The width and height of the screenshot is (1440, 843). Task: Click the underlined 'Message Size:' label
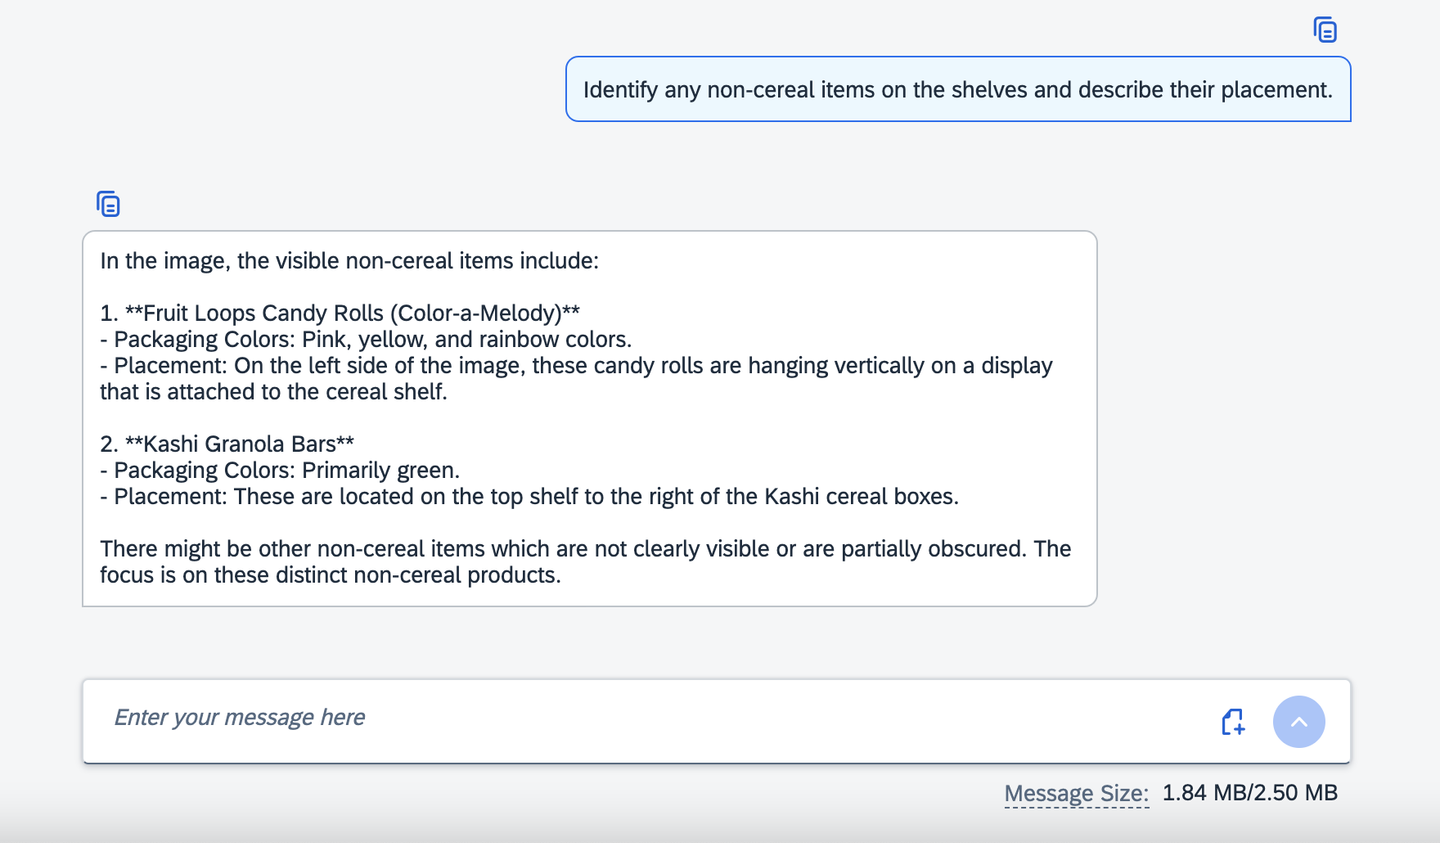click(1076, 793)
